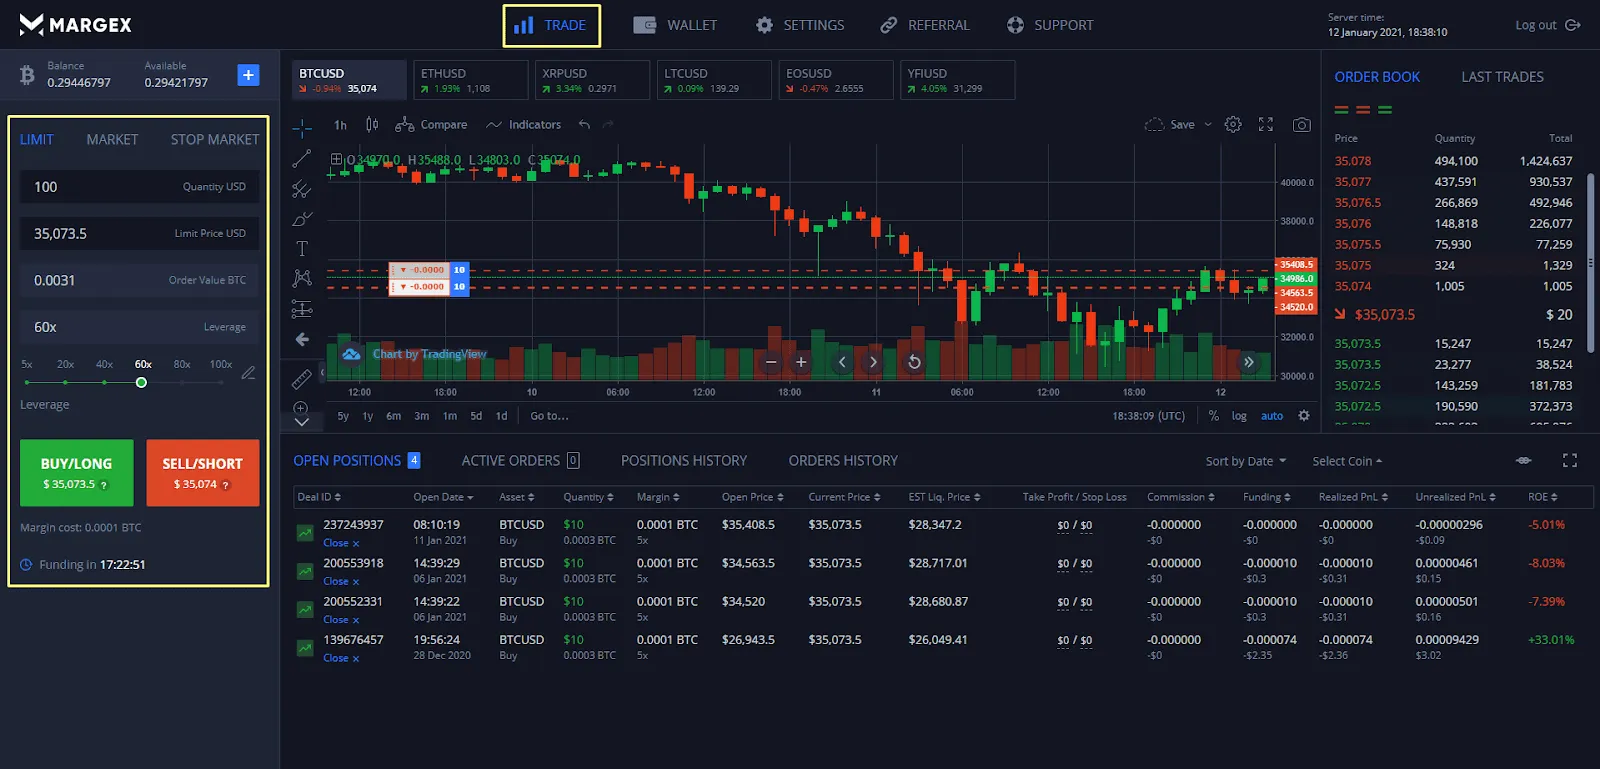Image resolution: width=1600 pixels, height=769 pixels.
Task: Enter fullscreen chart mode icon
Action: (1266, 125)
